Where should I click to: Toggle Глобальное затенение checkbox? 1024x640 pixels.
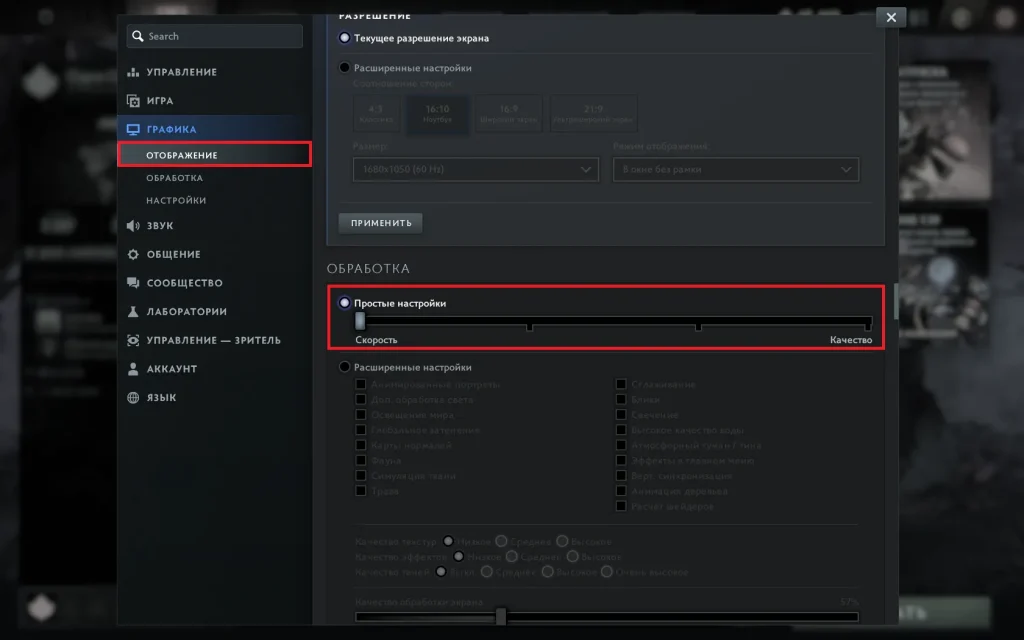pos(360,430)
